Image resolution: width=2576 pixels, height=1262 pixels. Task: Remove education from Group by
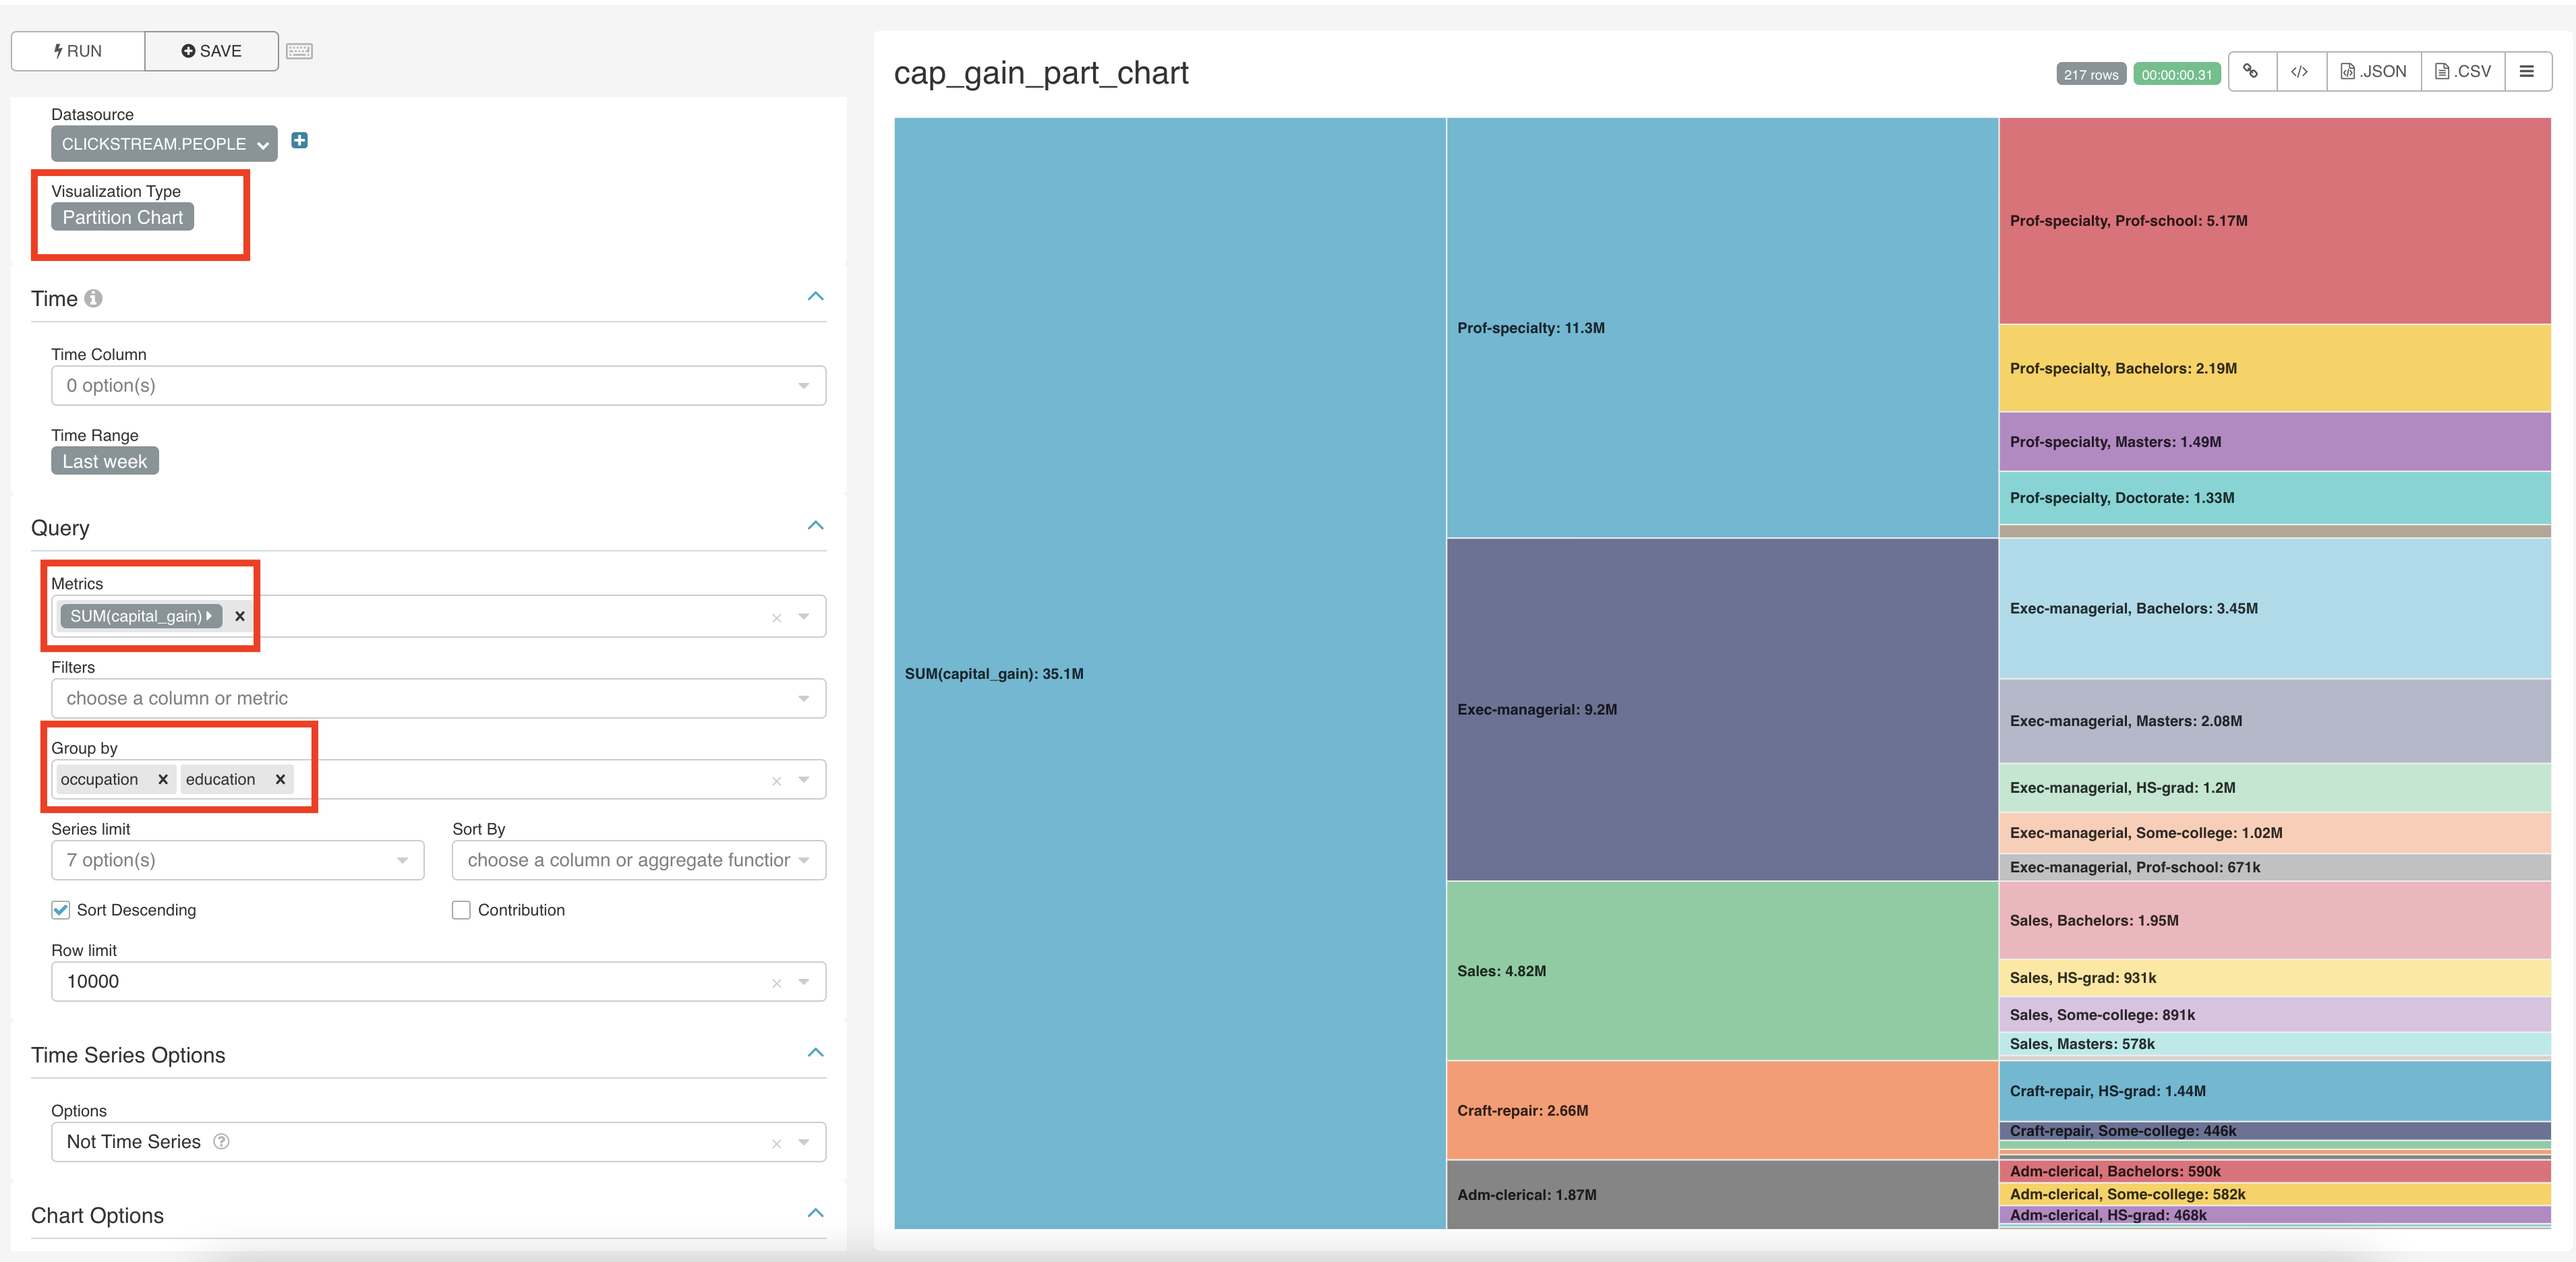(x=280, y=779)
